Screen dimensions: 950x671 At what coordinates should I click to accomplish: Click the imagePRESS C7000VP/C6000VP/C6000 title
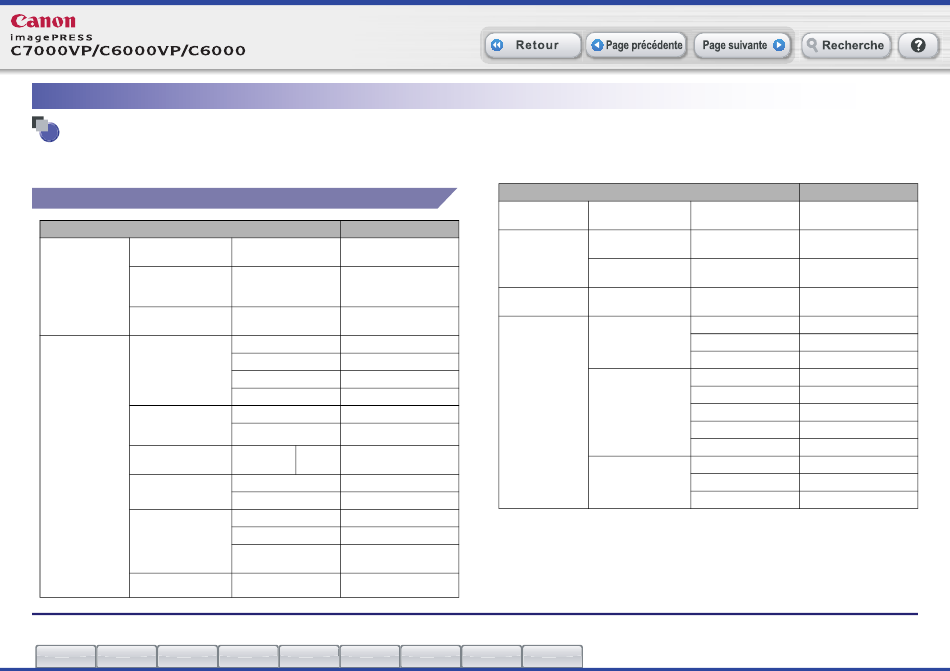128,49
